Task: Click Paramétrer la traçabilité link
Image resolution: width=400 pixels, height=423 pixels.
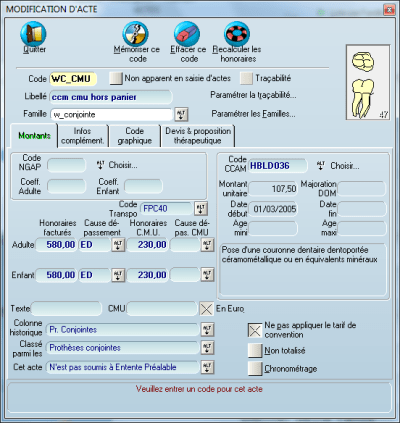Action: click(x=253, y=95)
